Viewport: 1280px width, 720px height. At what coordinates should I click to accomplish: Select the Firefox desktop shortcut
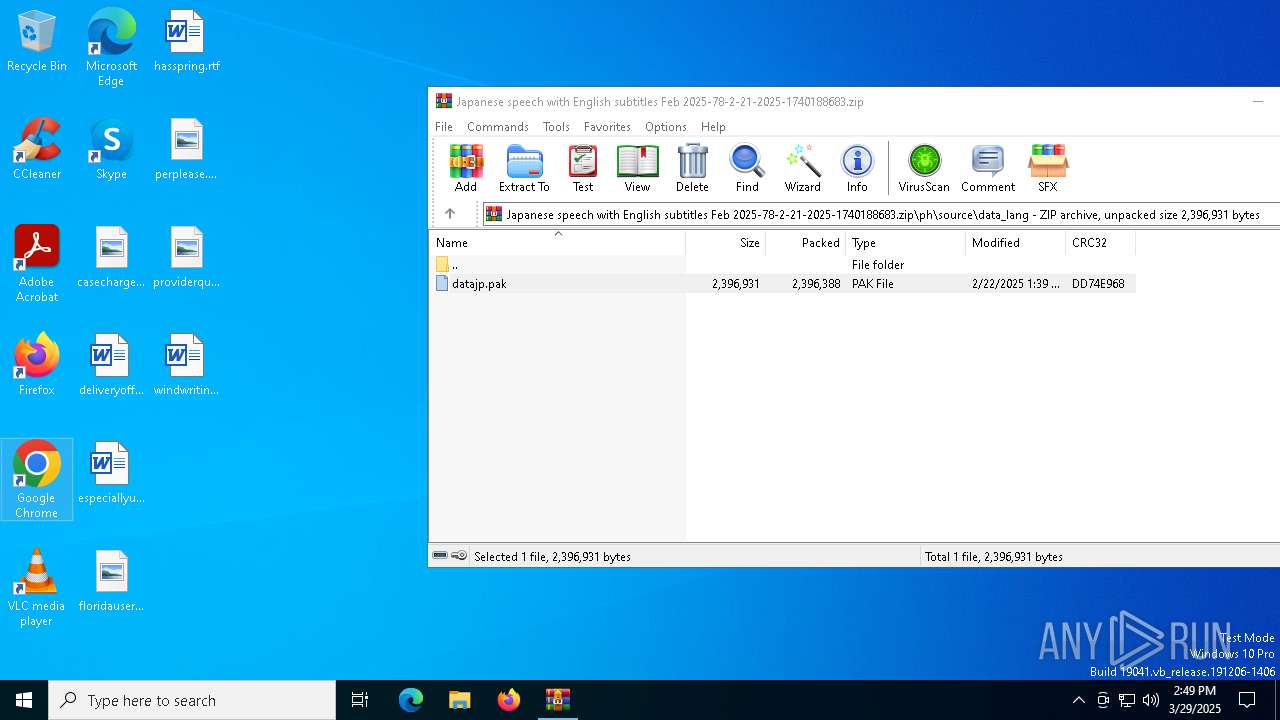tap(37, 366)
